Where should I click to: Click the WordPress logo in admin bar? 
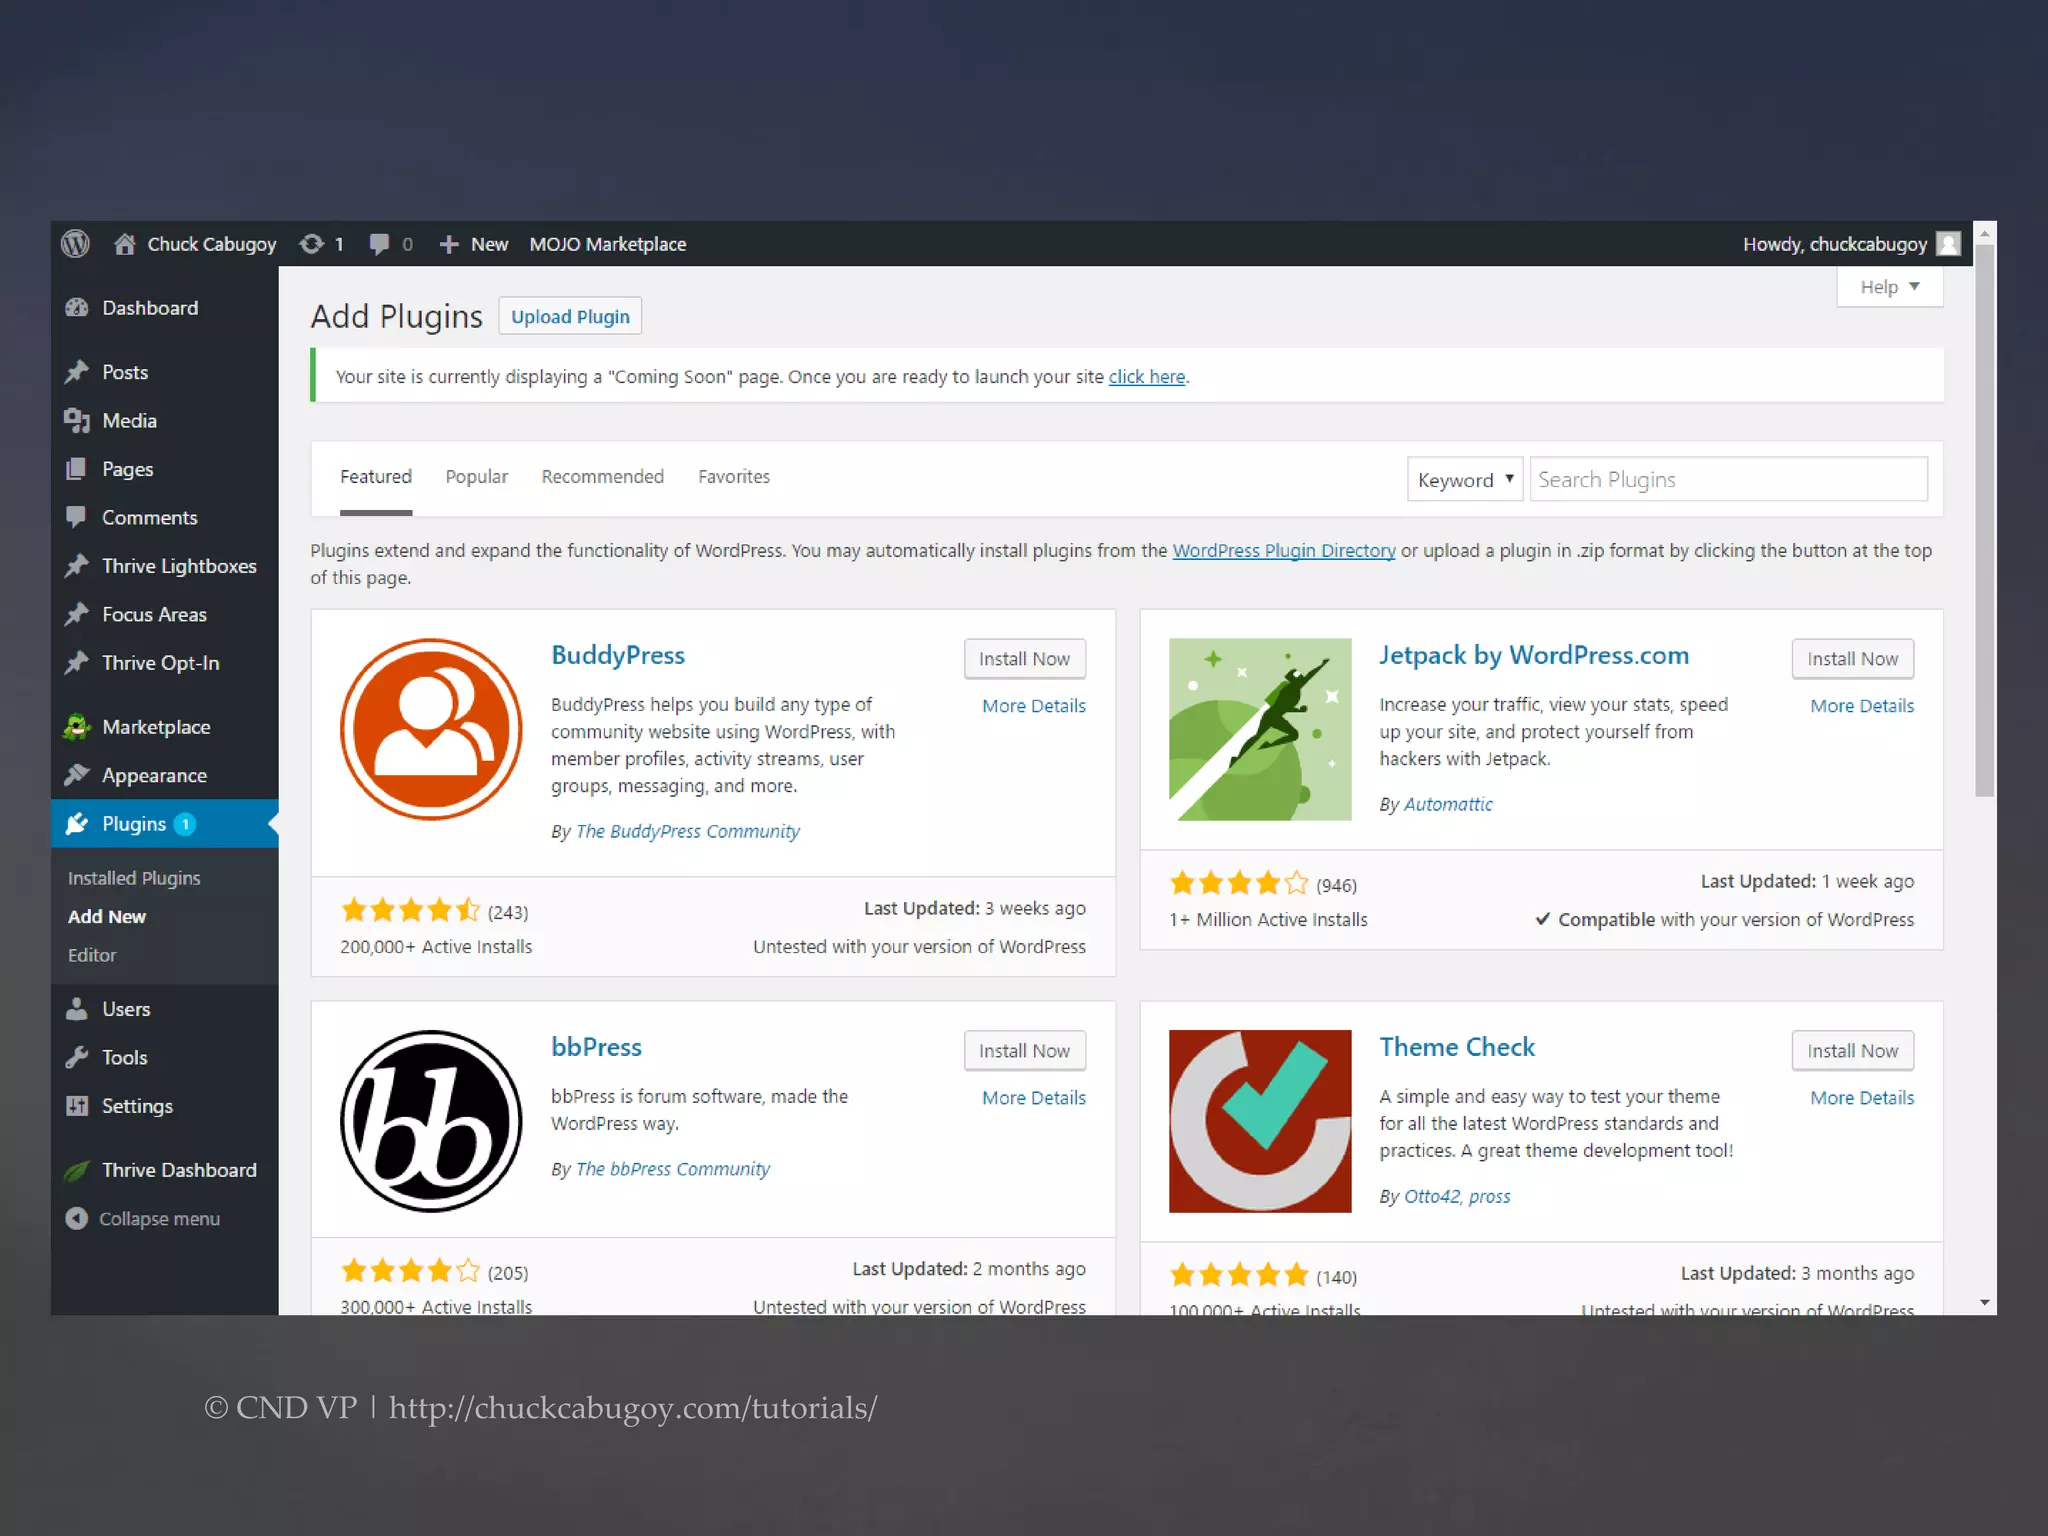75,244
